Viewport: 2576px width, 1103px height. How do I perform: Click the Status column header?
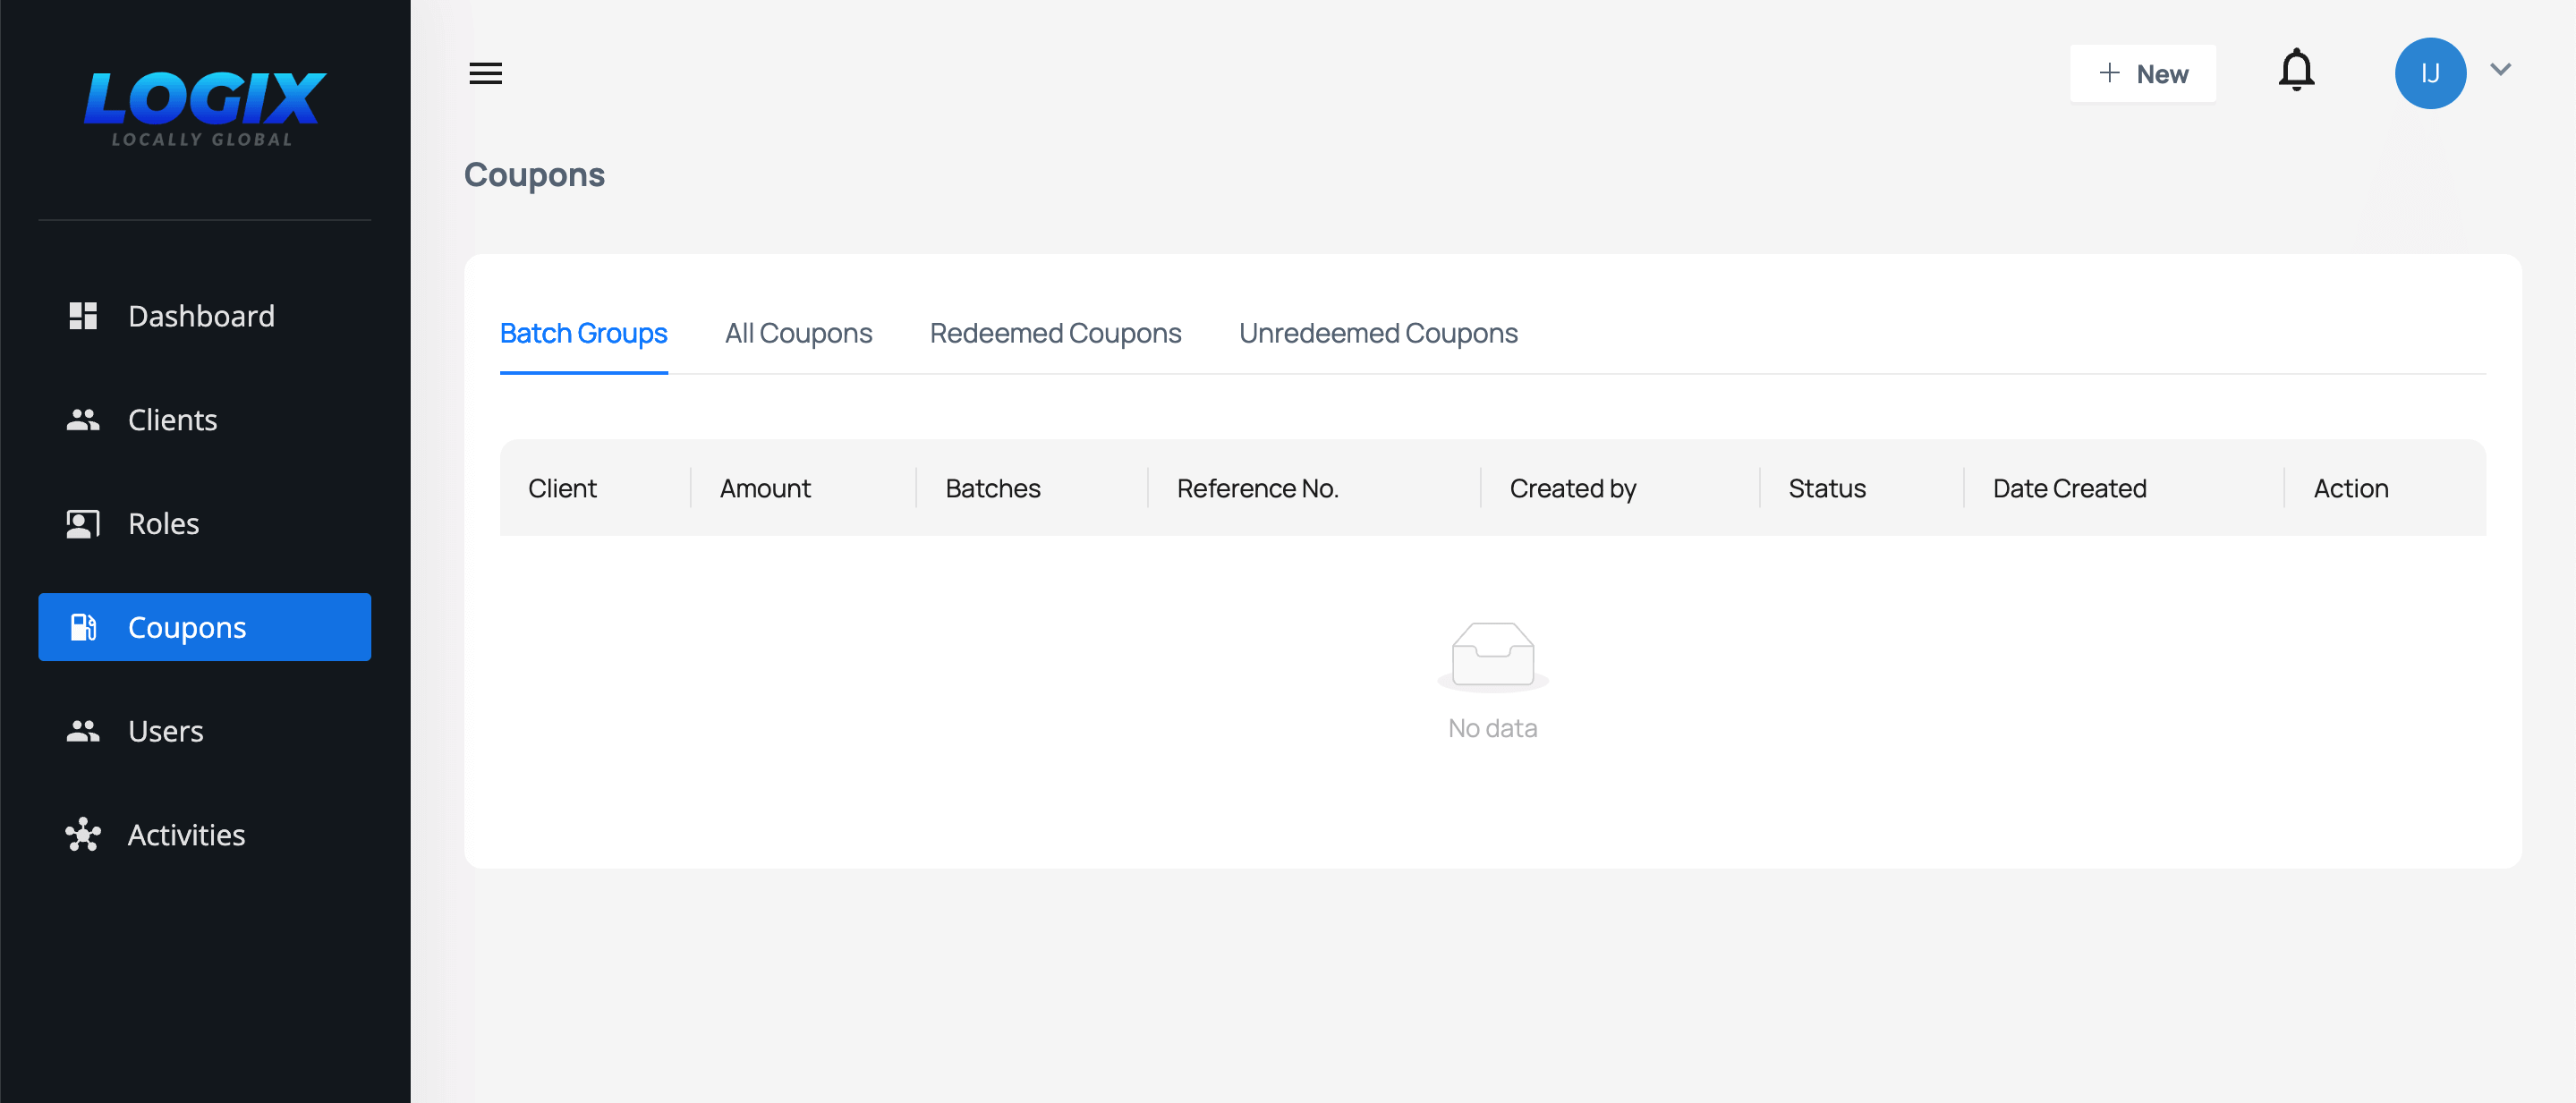click(1826, 488)
